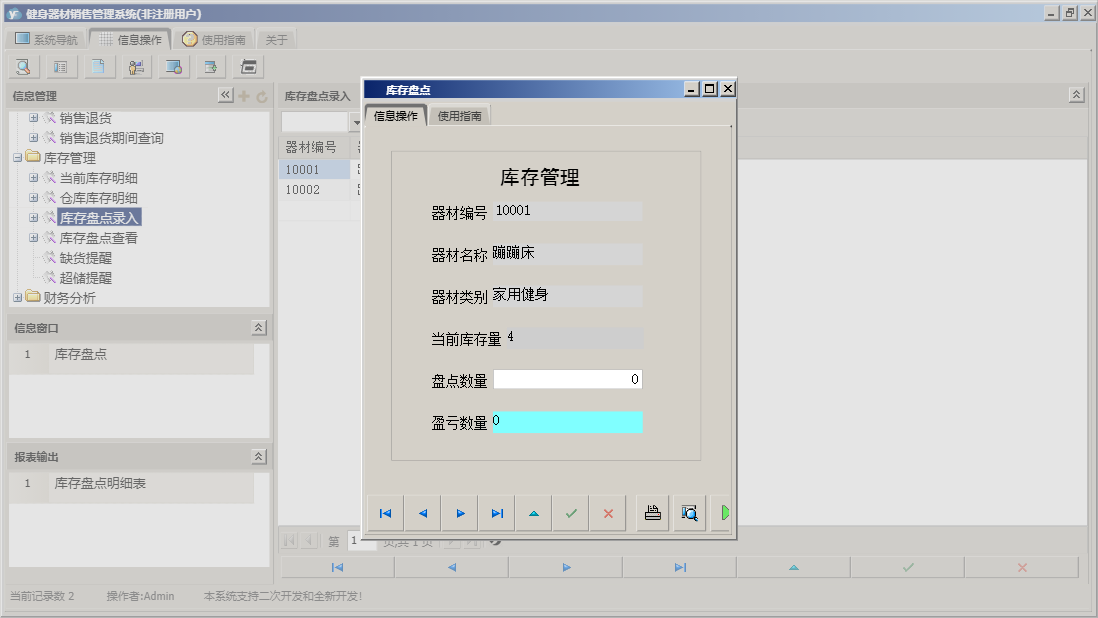The image size is (1098, 618).
Task: Click the person with chart toolbar icon
Action: 136,66
